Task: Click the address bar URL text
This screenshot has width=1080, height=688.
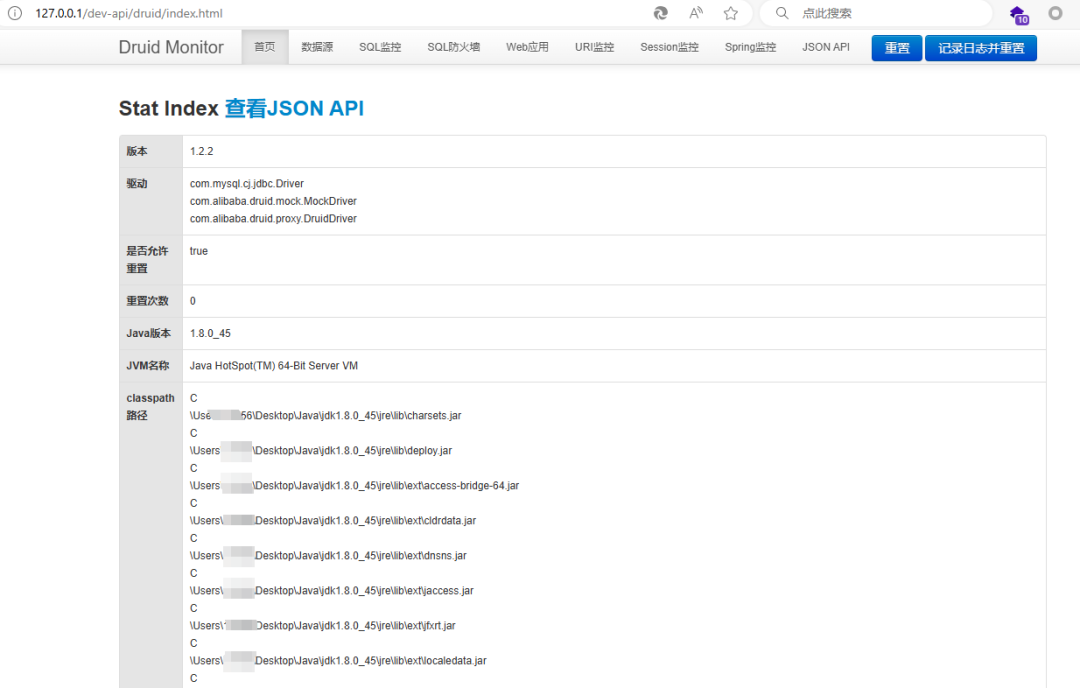Action: 129,13
